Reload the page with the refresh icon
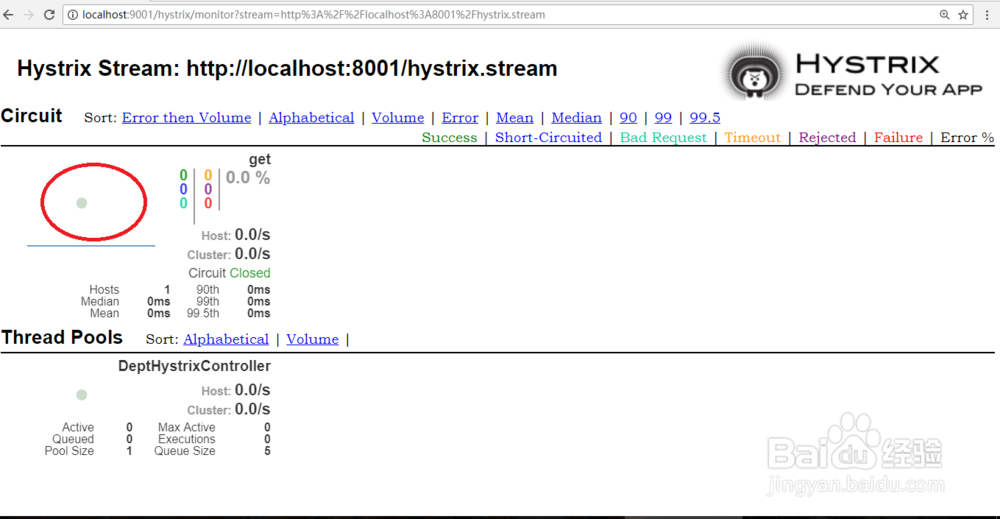Screen dimensions: 1000x519 (49, 15)
